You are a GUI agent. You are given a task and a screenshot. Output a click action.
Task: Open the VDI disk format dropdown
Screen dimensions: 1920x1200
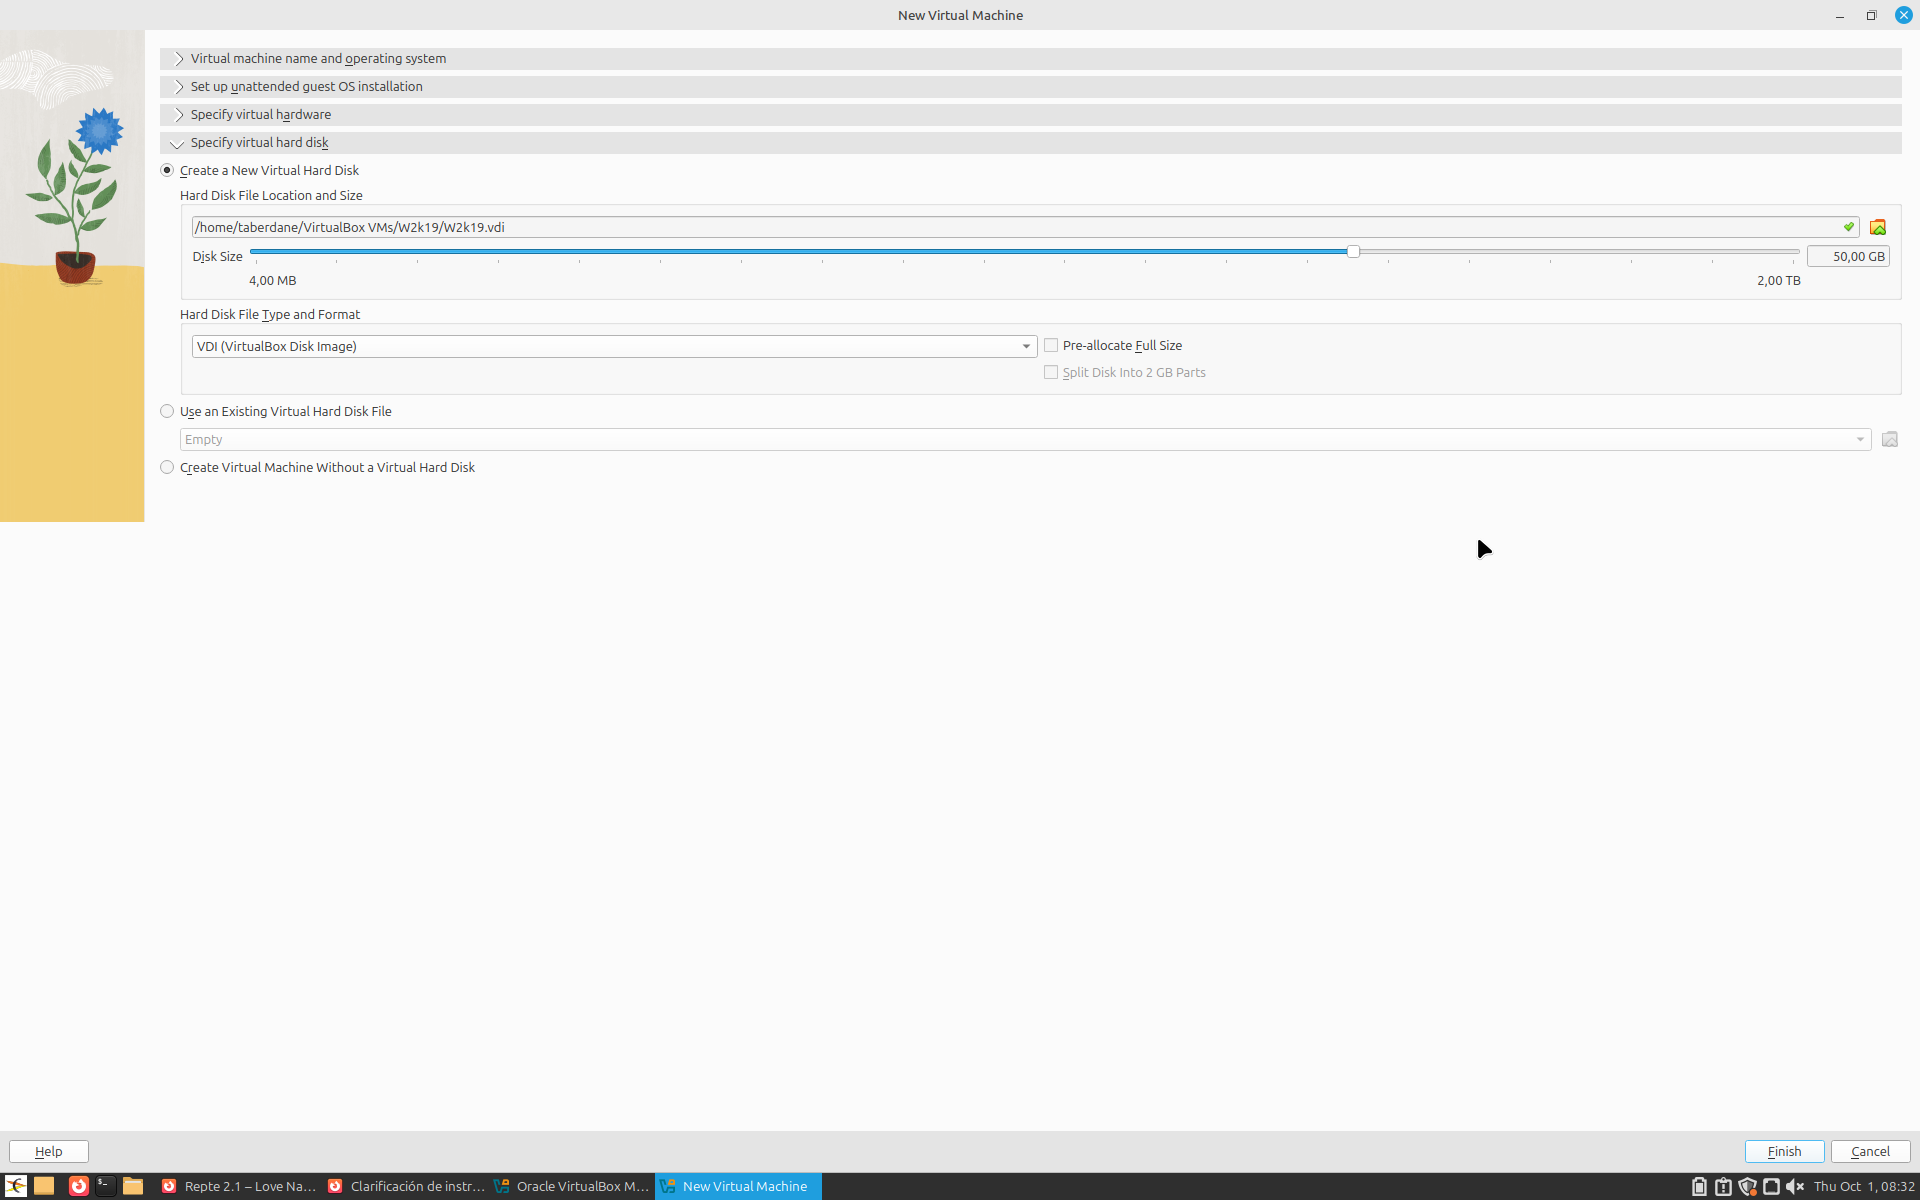614,346
